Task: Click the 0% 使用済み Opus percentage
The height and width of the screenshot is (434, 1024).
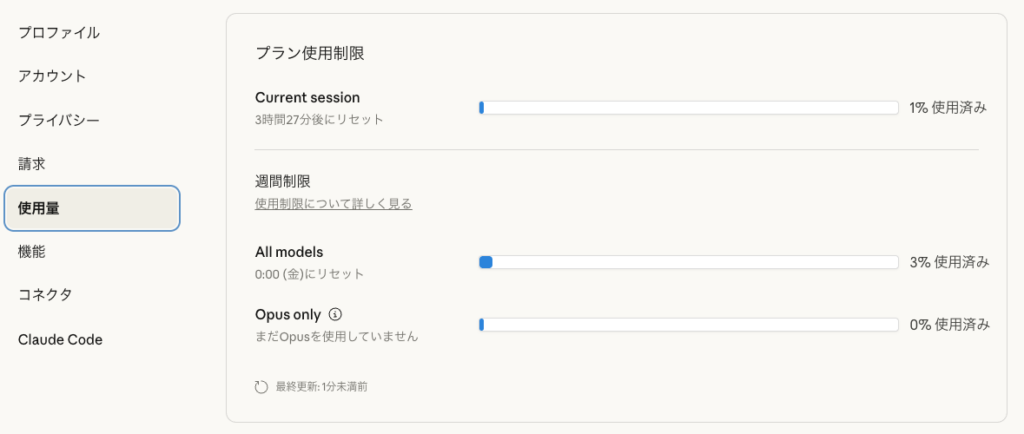Action: (948, 324)
